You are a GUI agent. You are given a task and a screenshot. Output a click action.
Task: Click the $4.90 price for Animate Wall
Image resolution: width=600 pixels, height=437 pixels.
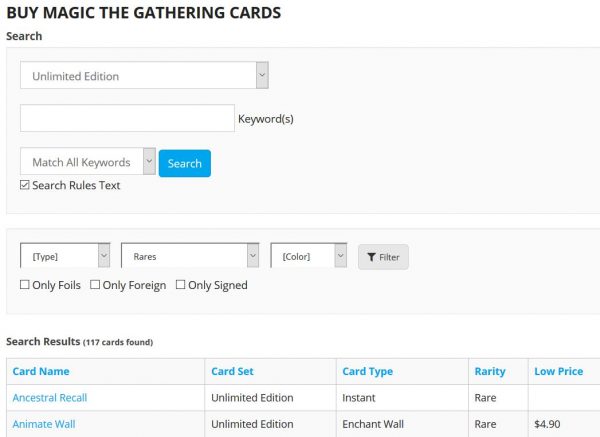point(548,424)
